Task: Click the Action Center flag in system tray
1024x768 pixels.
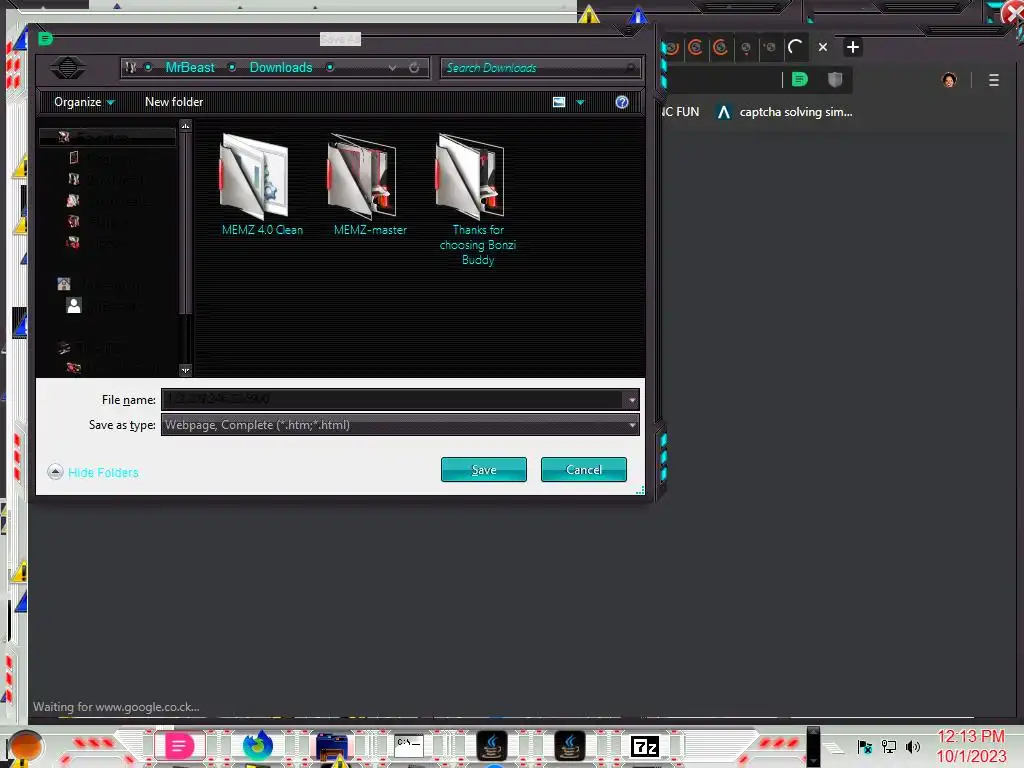Action: [x=864, y=746]
